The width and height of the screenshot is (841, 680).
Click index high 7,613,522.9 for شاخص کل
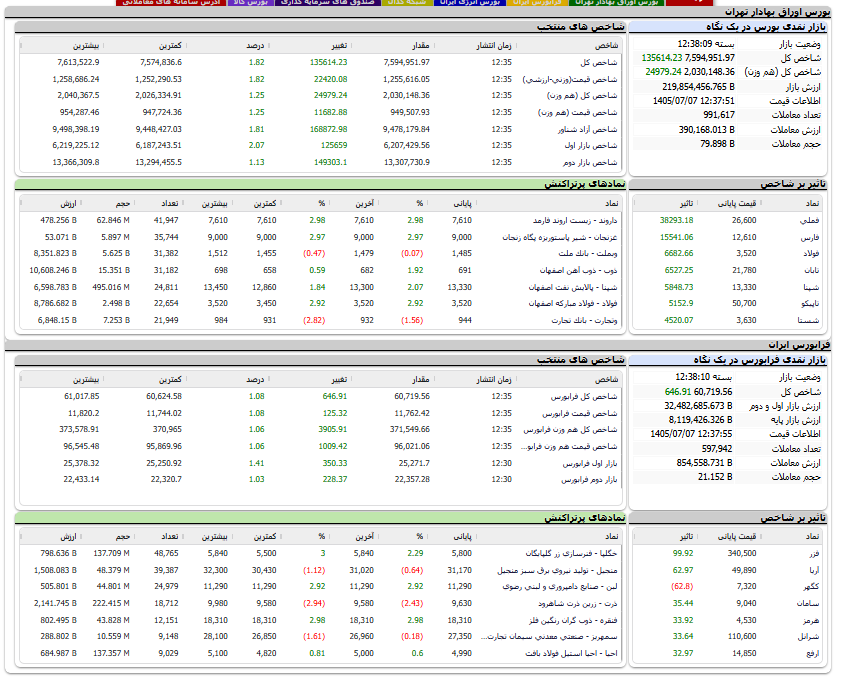[x=78, y=62]
